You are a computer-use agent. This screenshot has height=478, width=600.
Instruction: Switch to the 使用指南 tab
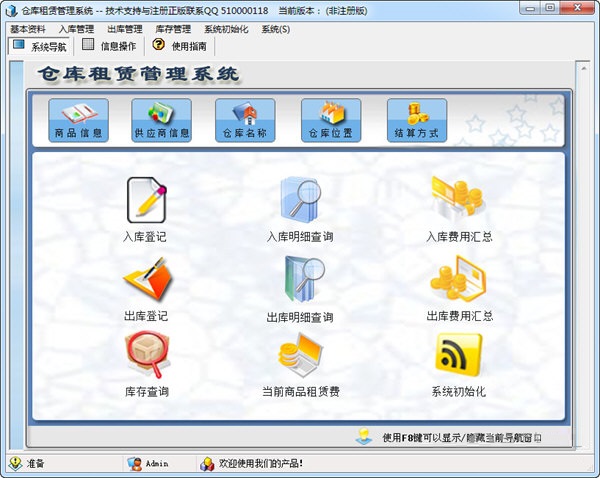coord(180,46)
